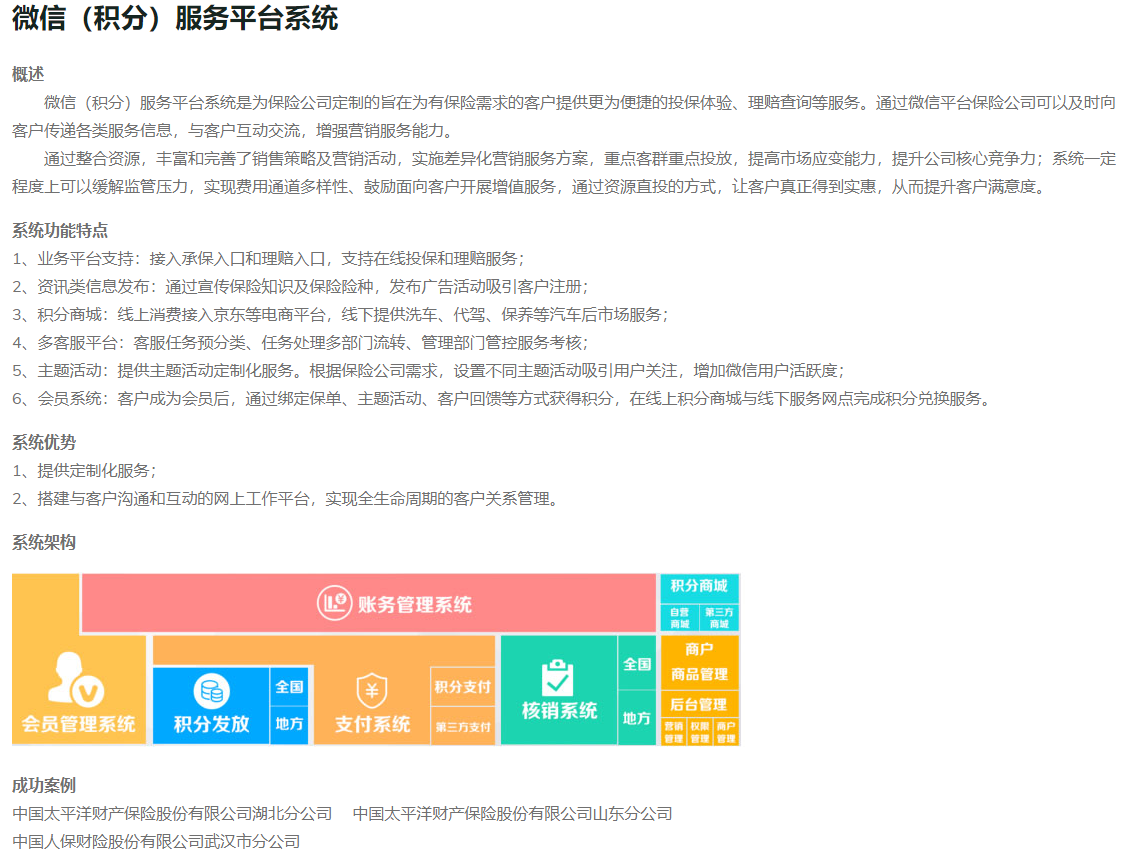Click the page title 微信（积分）服务平台系统
The width and height of the screenshot is (1134, 861).
[175, 18]
